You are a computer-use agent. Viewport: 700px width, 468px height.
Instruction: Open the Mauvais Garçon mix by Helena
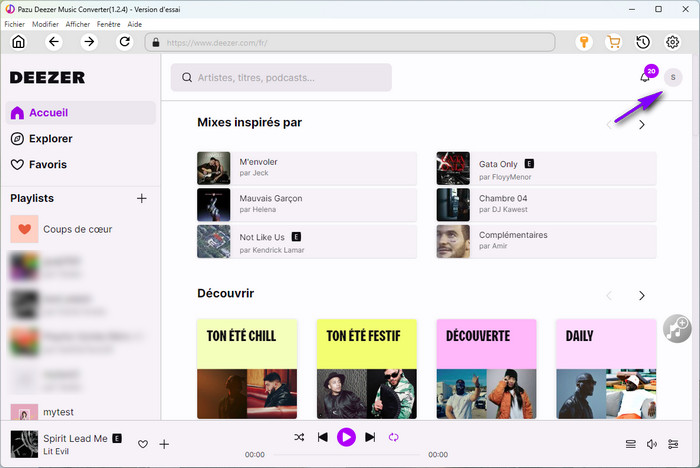(x=307, y=205)
